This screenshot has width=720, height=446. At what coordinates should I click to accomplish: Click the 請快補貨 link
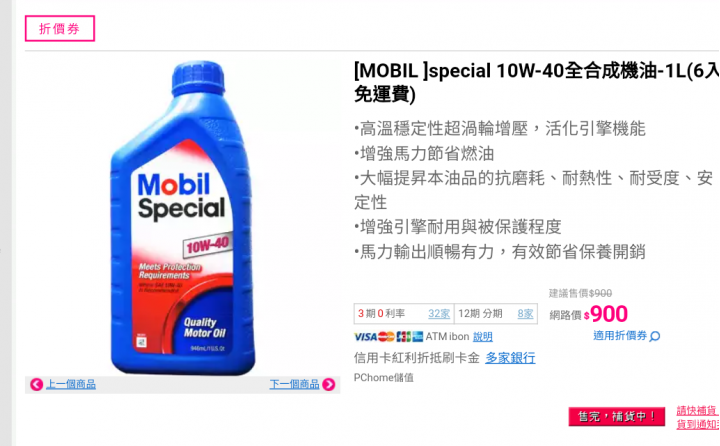click(697, 411)
